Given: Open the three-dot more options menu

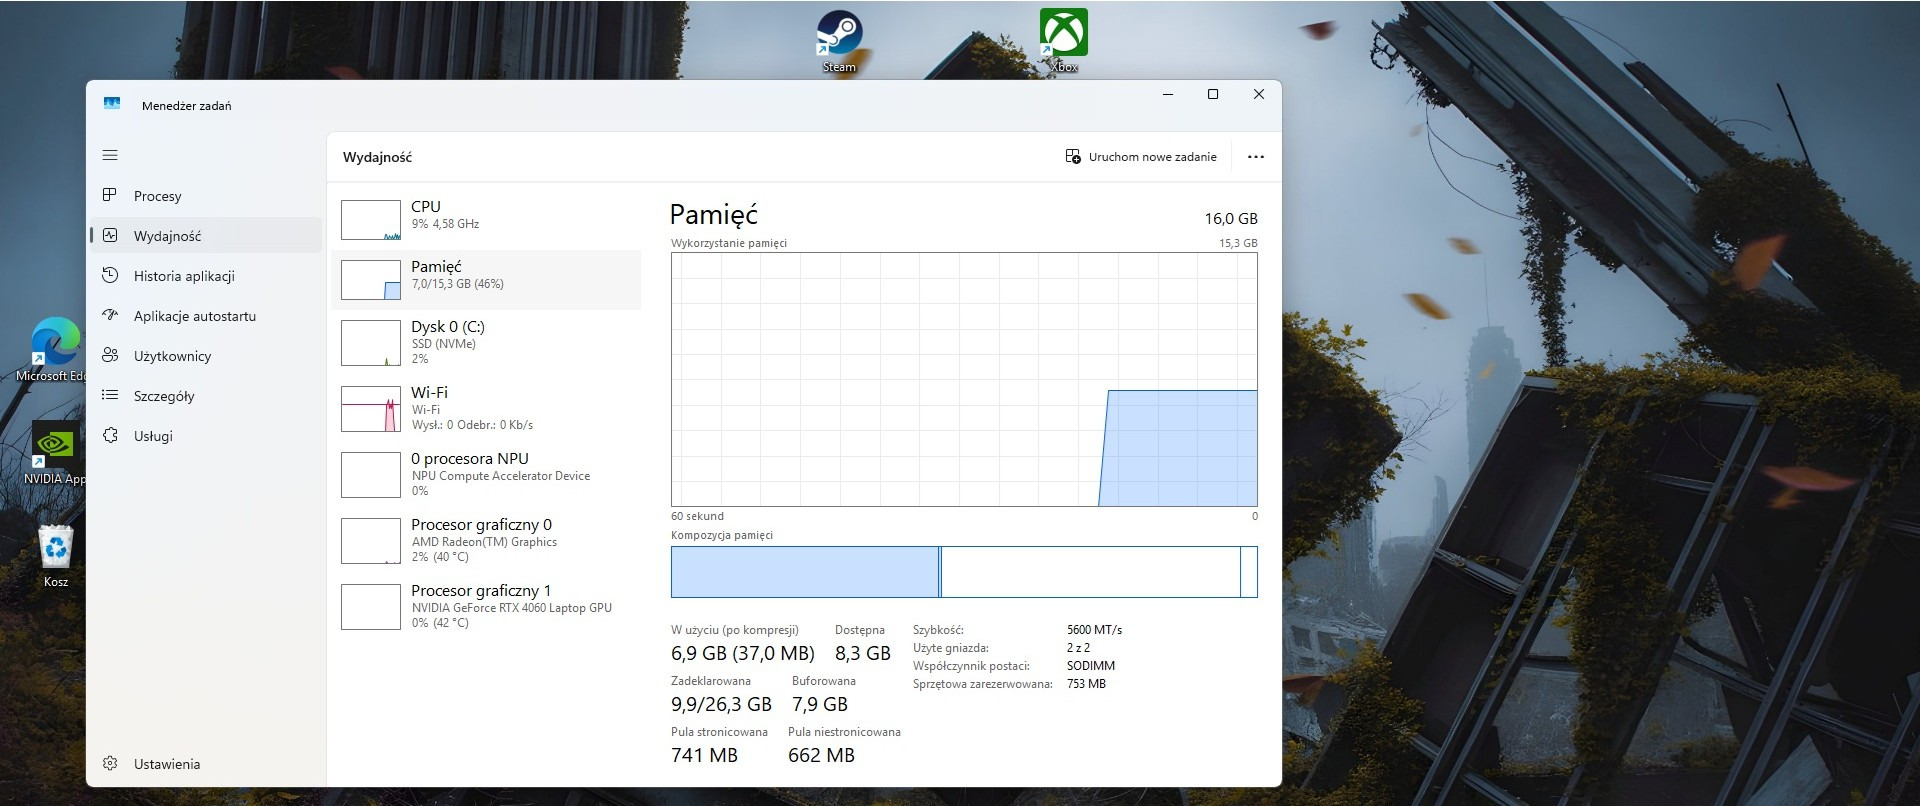Looking at the screenshot, I should point(1256,157).
